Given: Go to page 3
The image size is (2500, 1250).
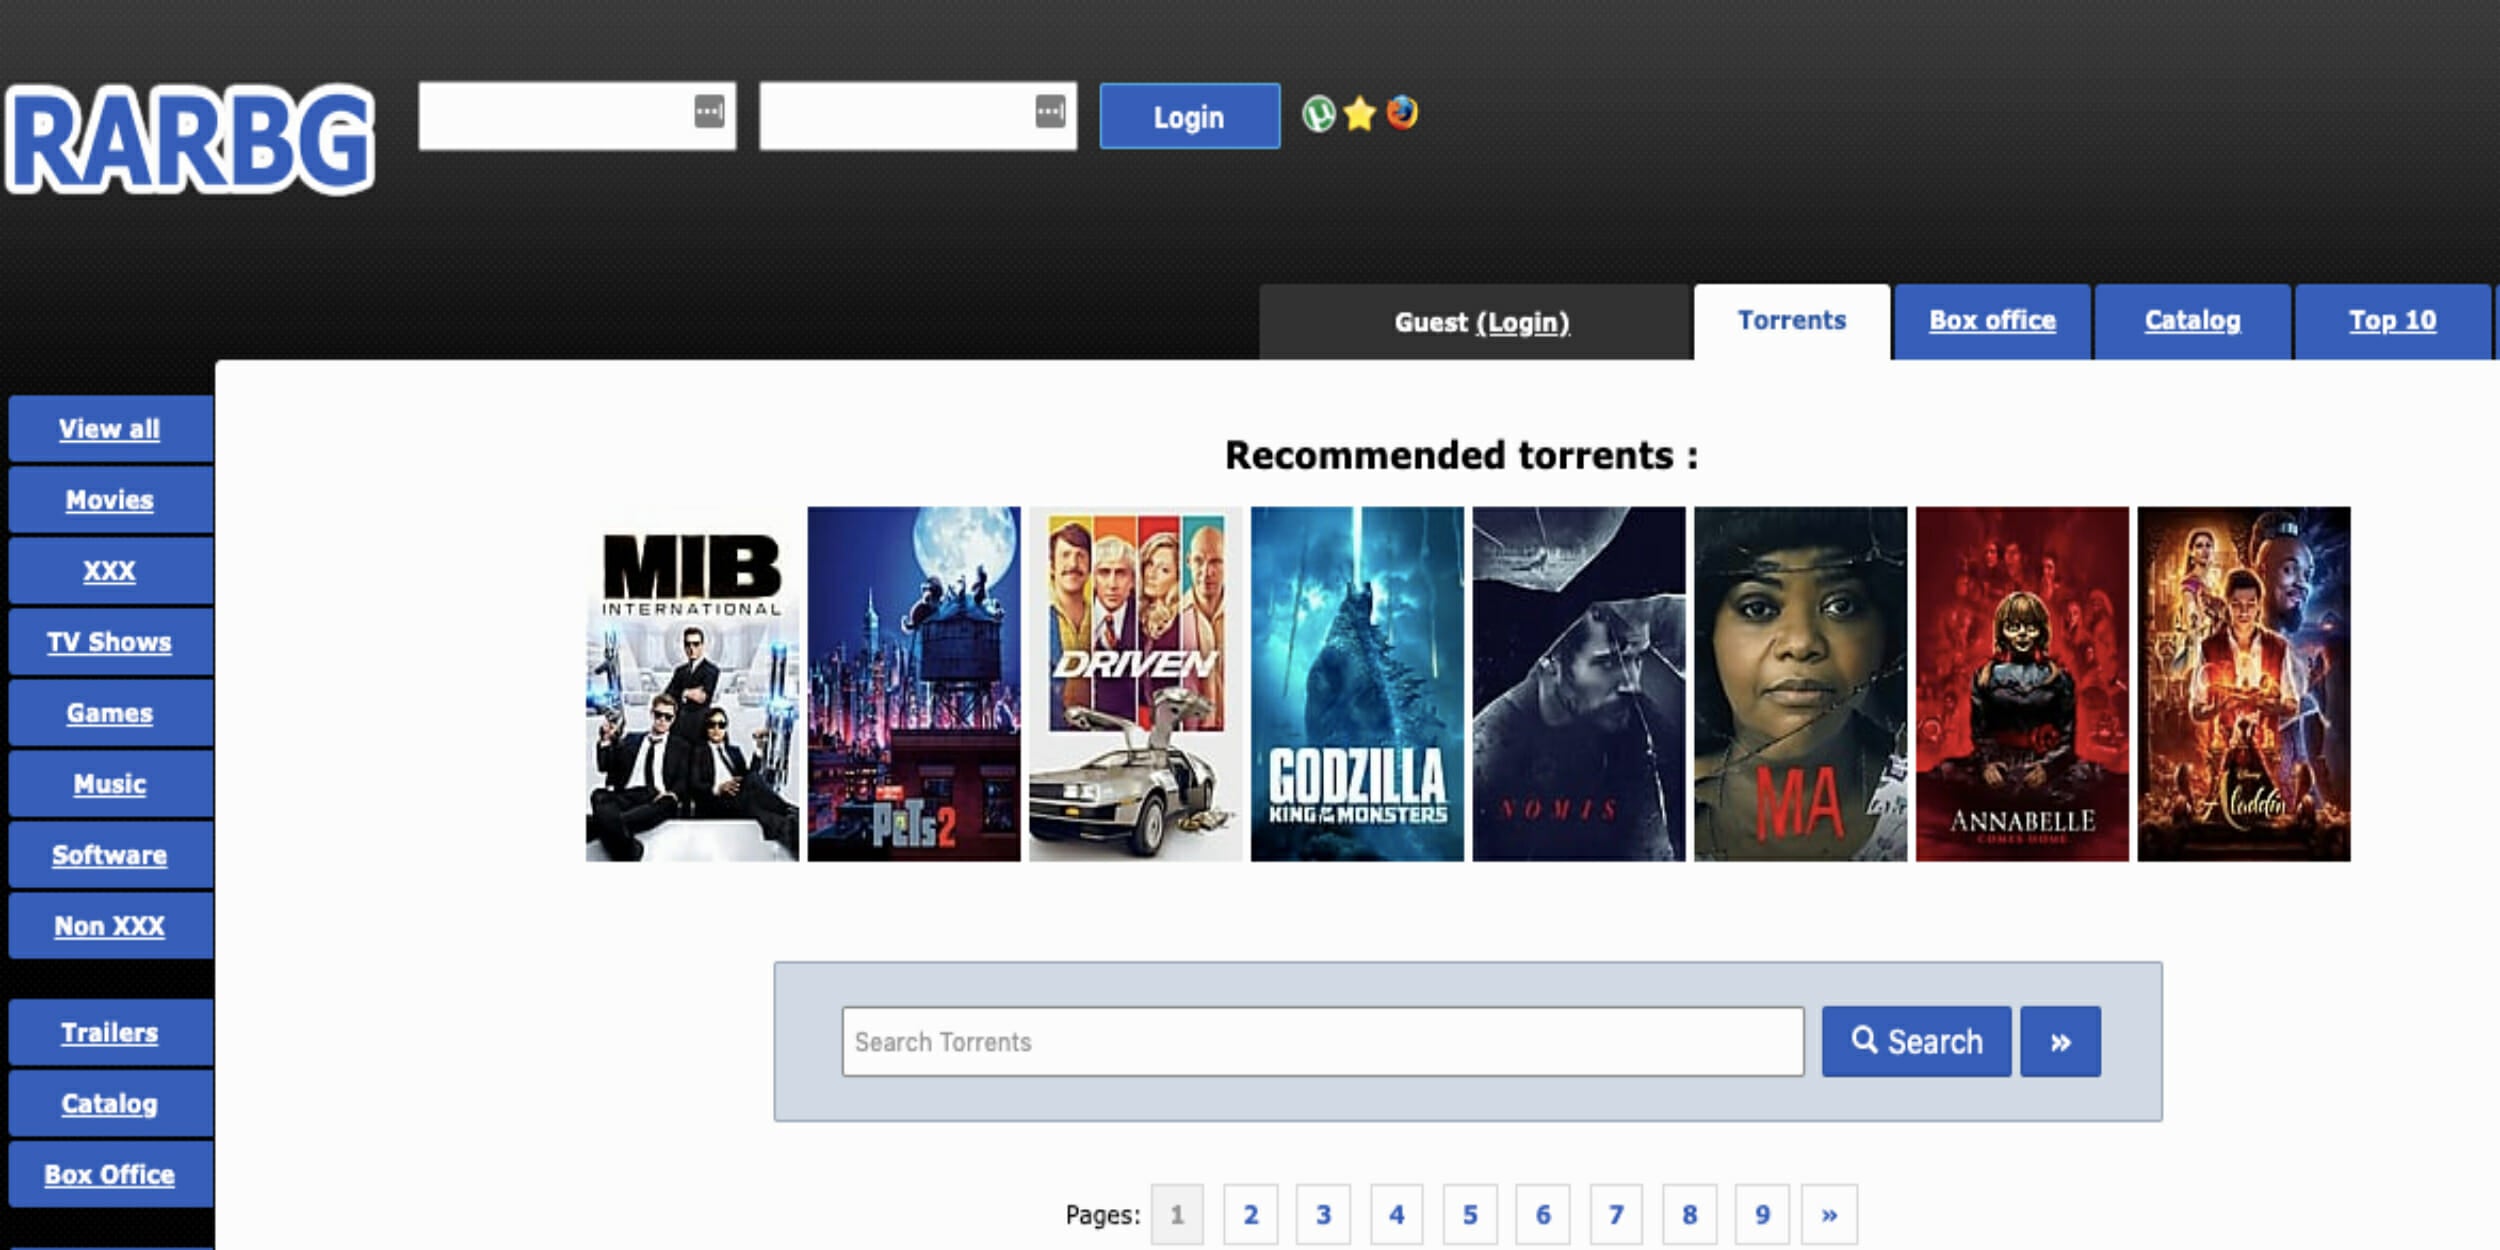Looking at the screenshot, I should tap(1323, 1215).
